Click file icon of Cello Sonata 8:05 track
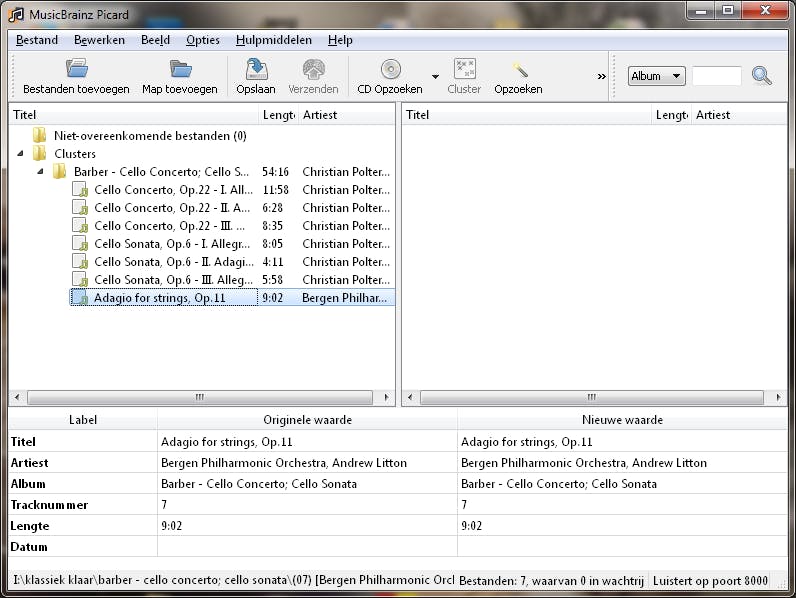This screenshot has width=796, height=598. 80,244
